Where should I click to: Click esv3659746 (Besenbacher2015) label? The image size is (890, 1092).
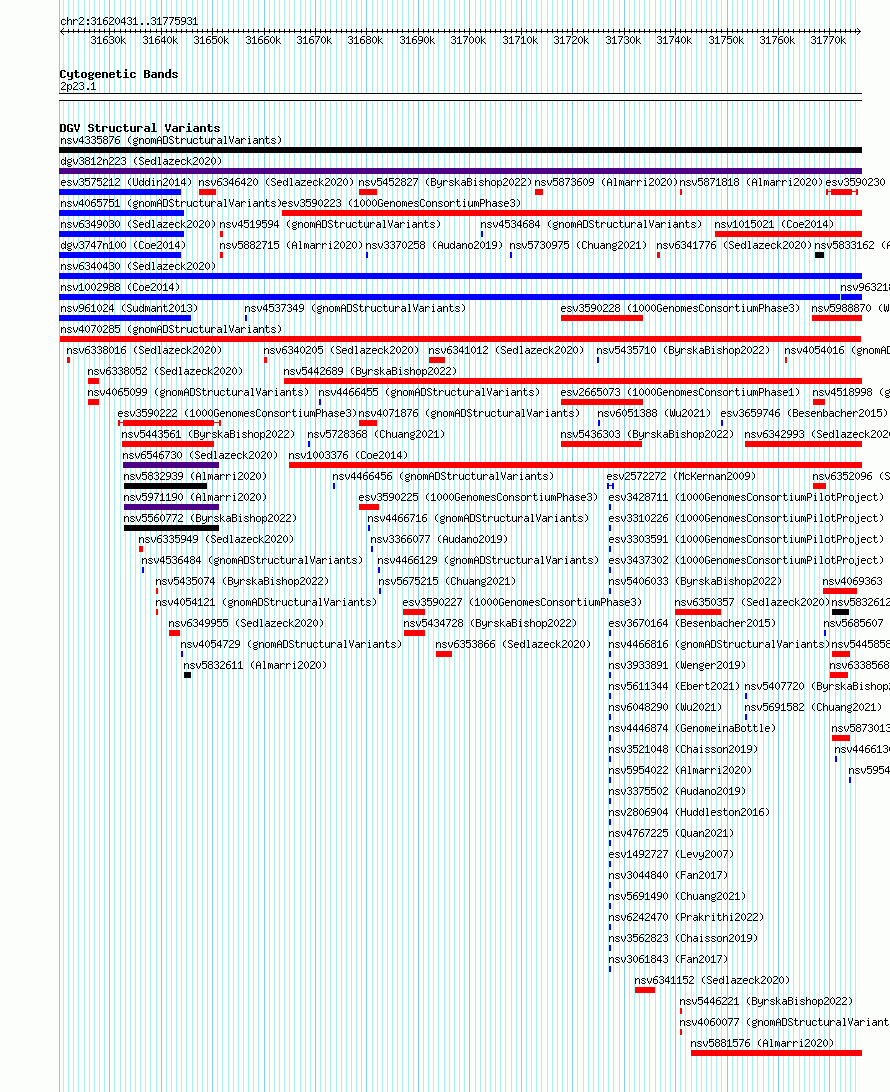click(x=804, y=413)
